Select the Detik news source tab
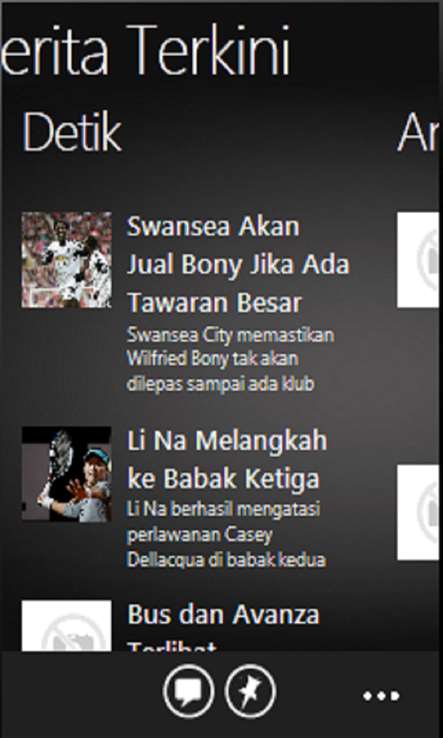This screenshot has width=443, height=738. coord(72,133)
